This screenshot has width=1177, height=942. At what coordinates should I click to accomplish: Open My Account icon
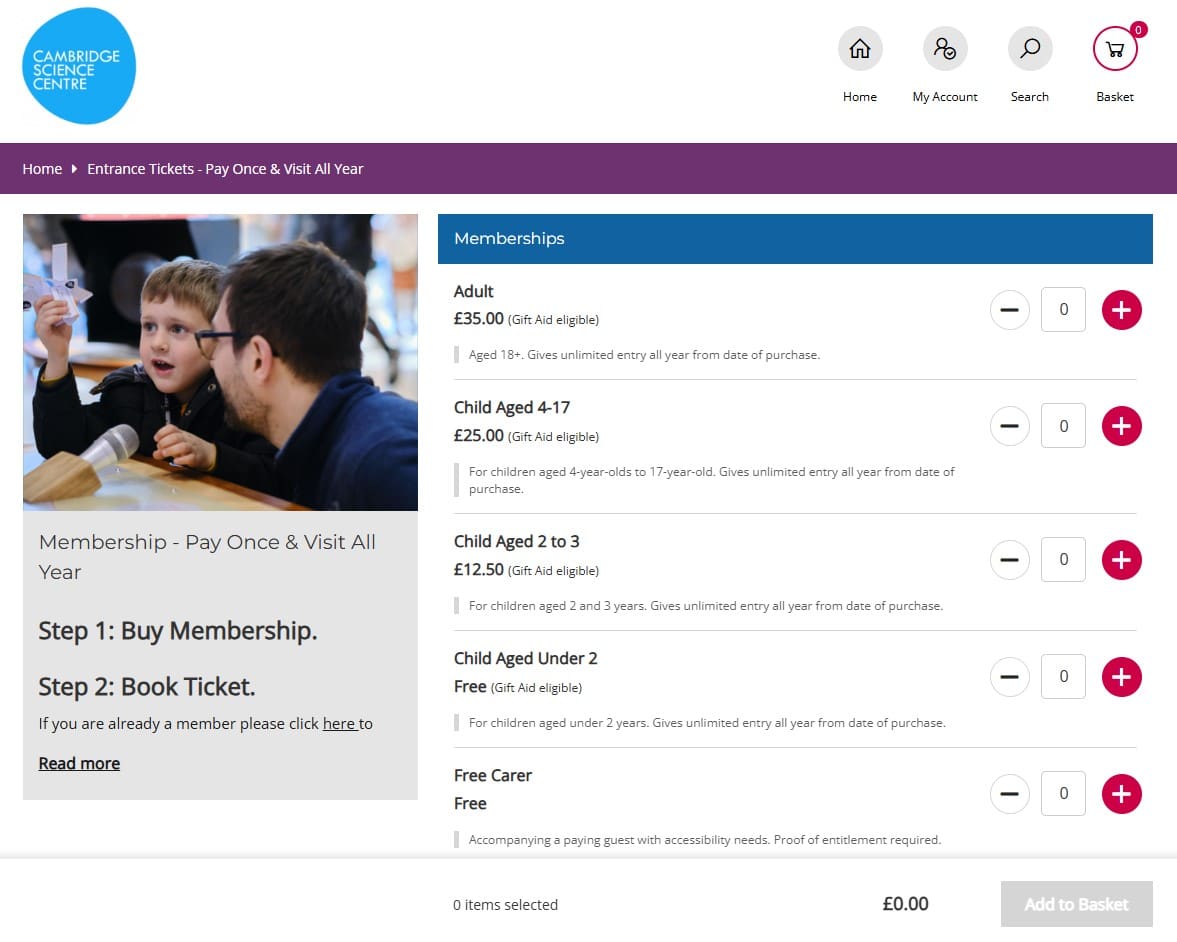[x=945, y=49]
